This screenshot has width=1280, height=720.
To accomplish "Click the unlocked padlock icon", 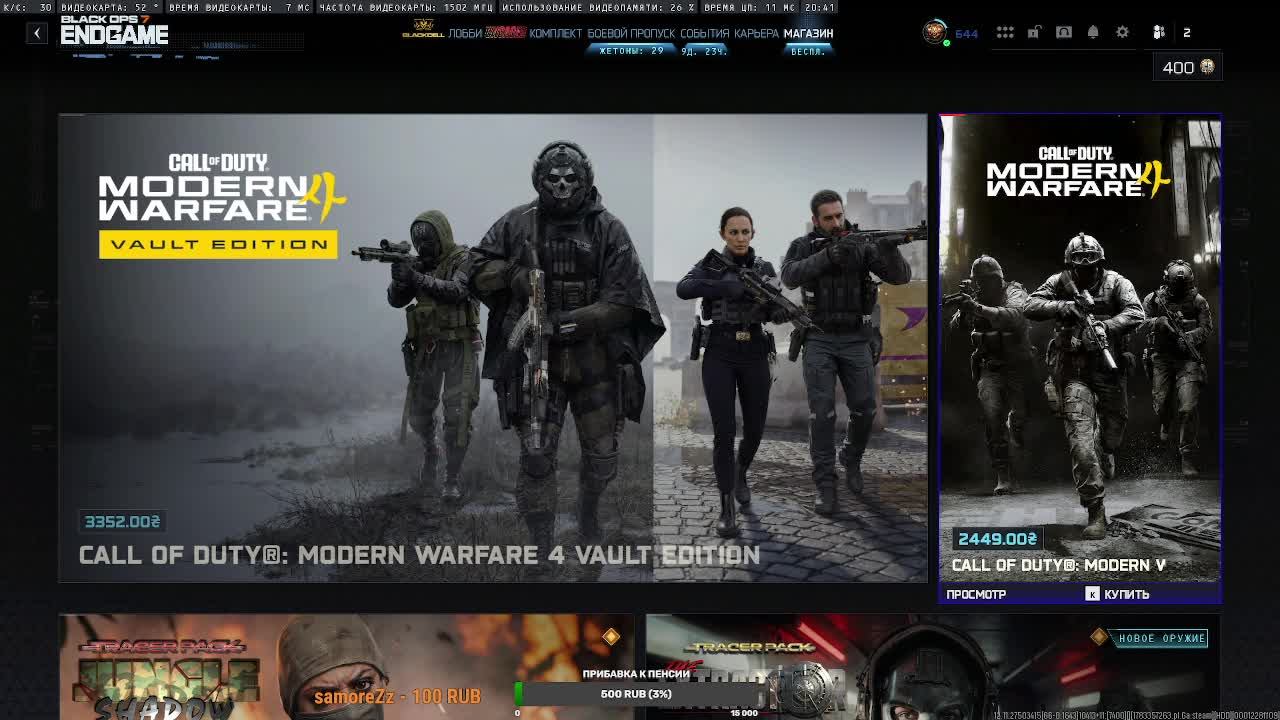I will (1034, 33).
